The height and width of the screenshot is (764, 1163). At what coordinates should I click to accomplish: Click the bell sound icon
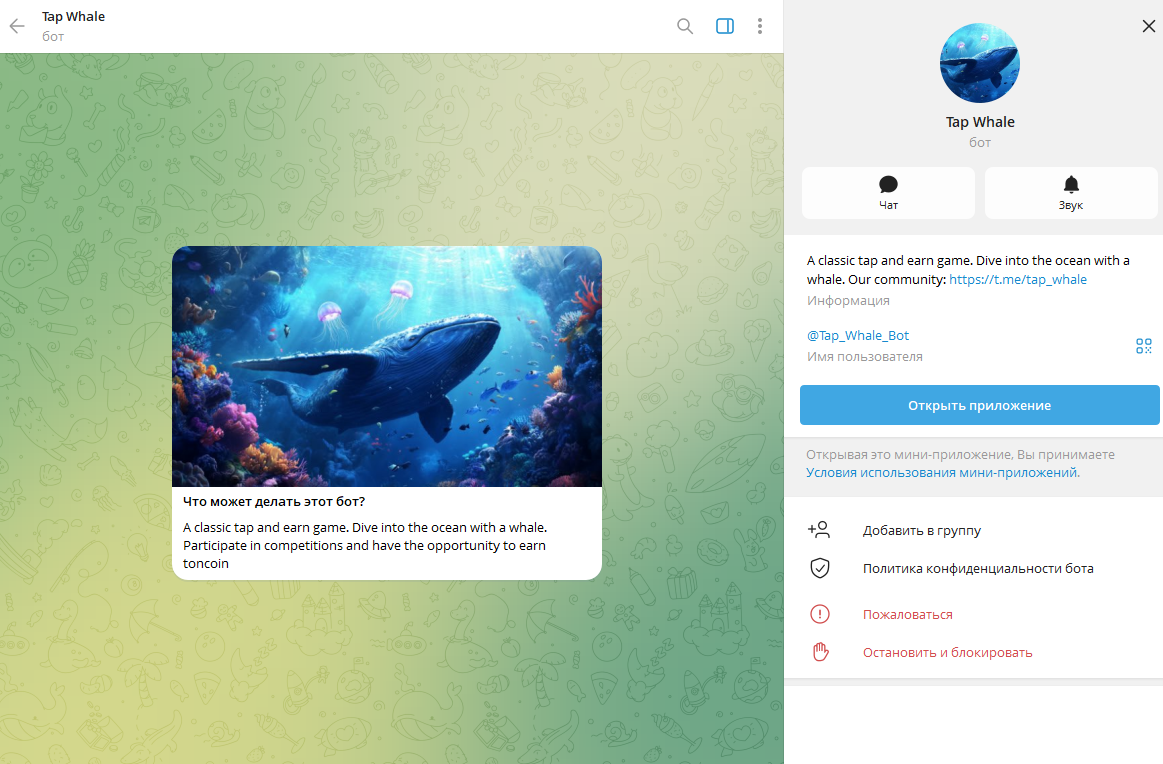tap(1071, 184)
